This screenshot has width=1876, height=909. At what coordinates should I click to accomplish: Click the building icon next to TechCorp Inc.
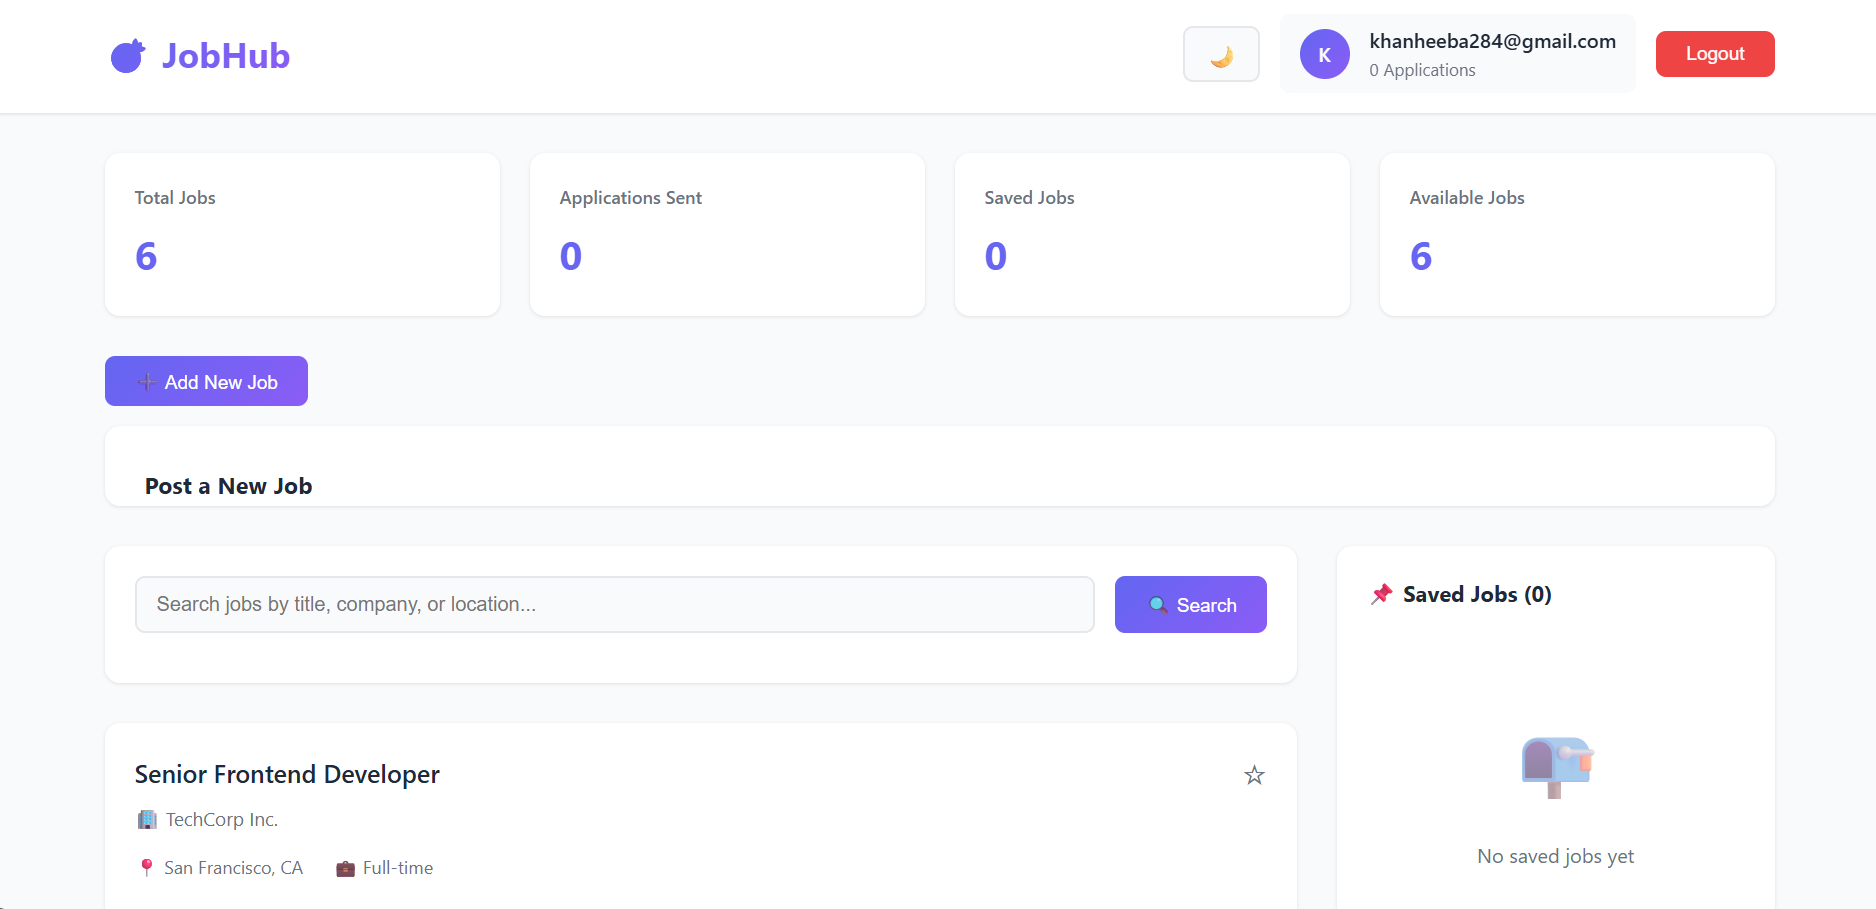pos(147,820)
